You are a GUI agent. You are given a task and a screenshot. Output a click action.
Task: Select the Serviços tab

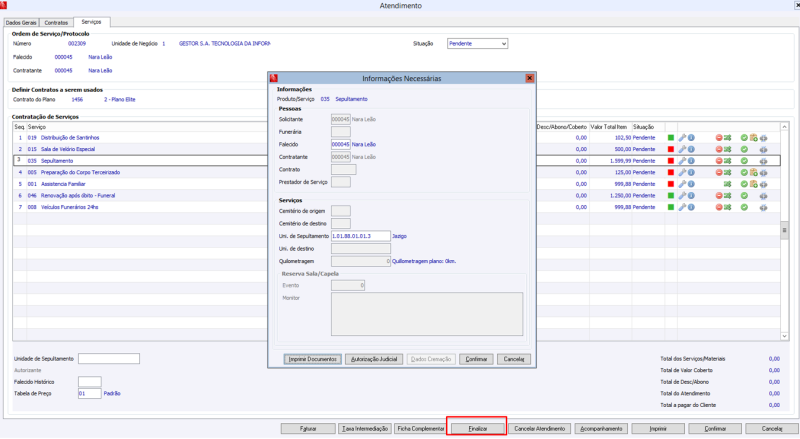[x=91, y=22]
